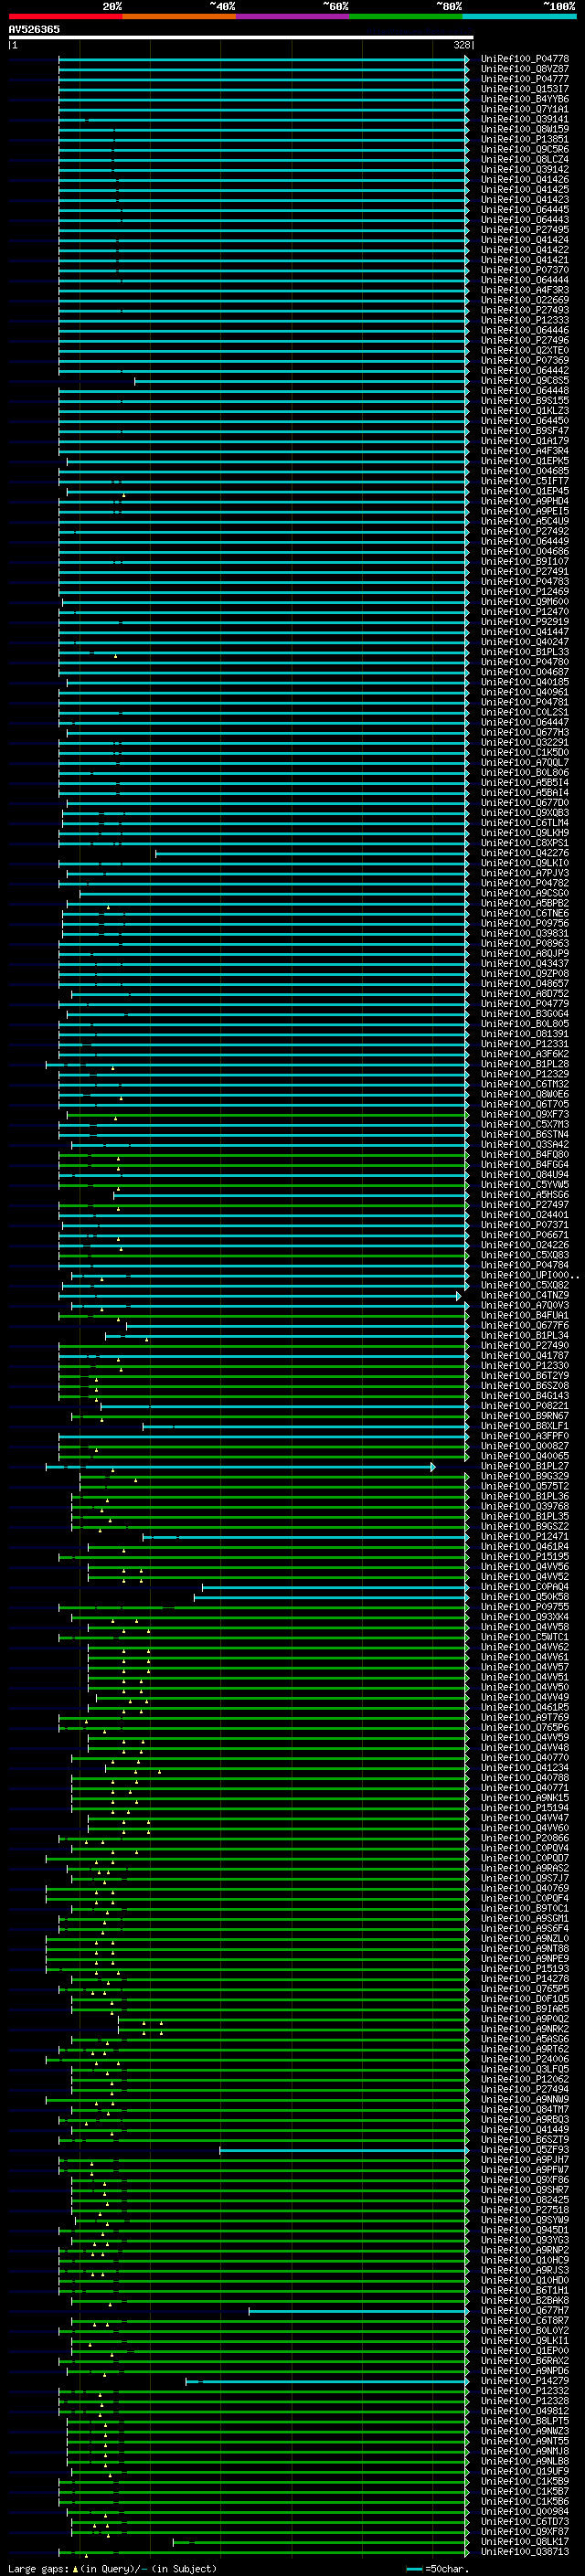Open hit UniRef100_P07371
Screen dimensions: 585x2576
point(525,1224)
